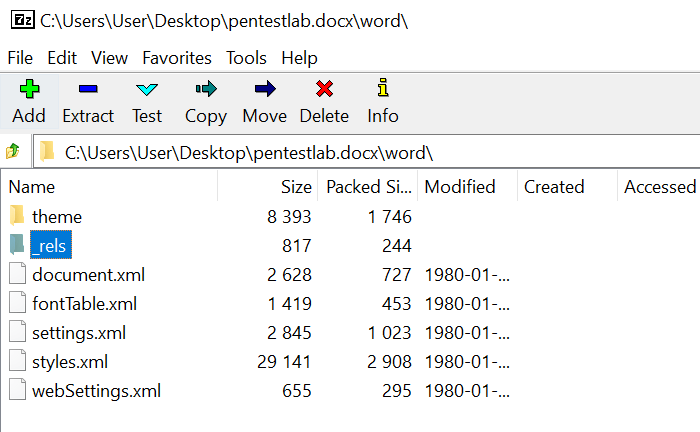
Task: Click modified date of document.xml
Action: 467,275
